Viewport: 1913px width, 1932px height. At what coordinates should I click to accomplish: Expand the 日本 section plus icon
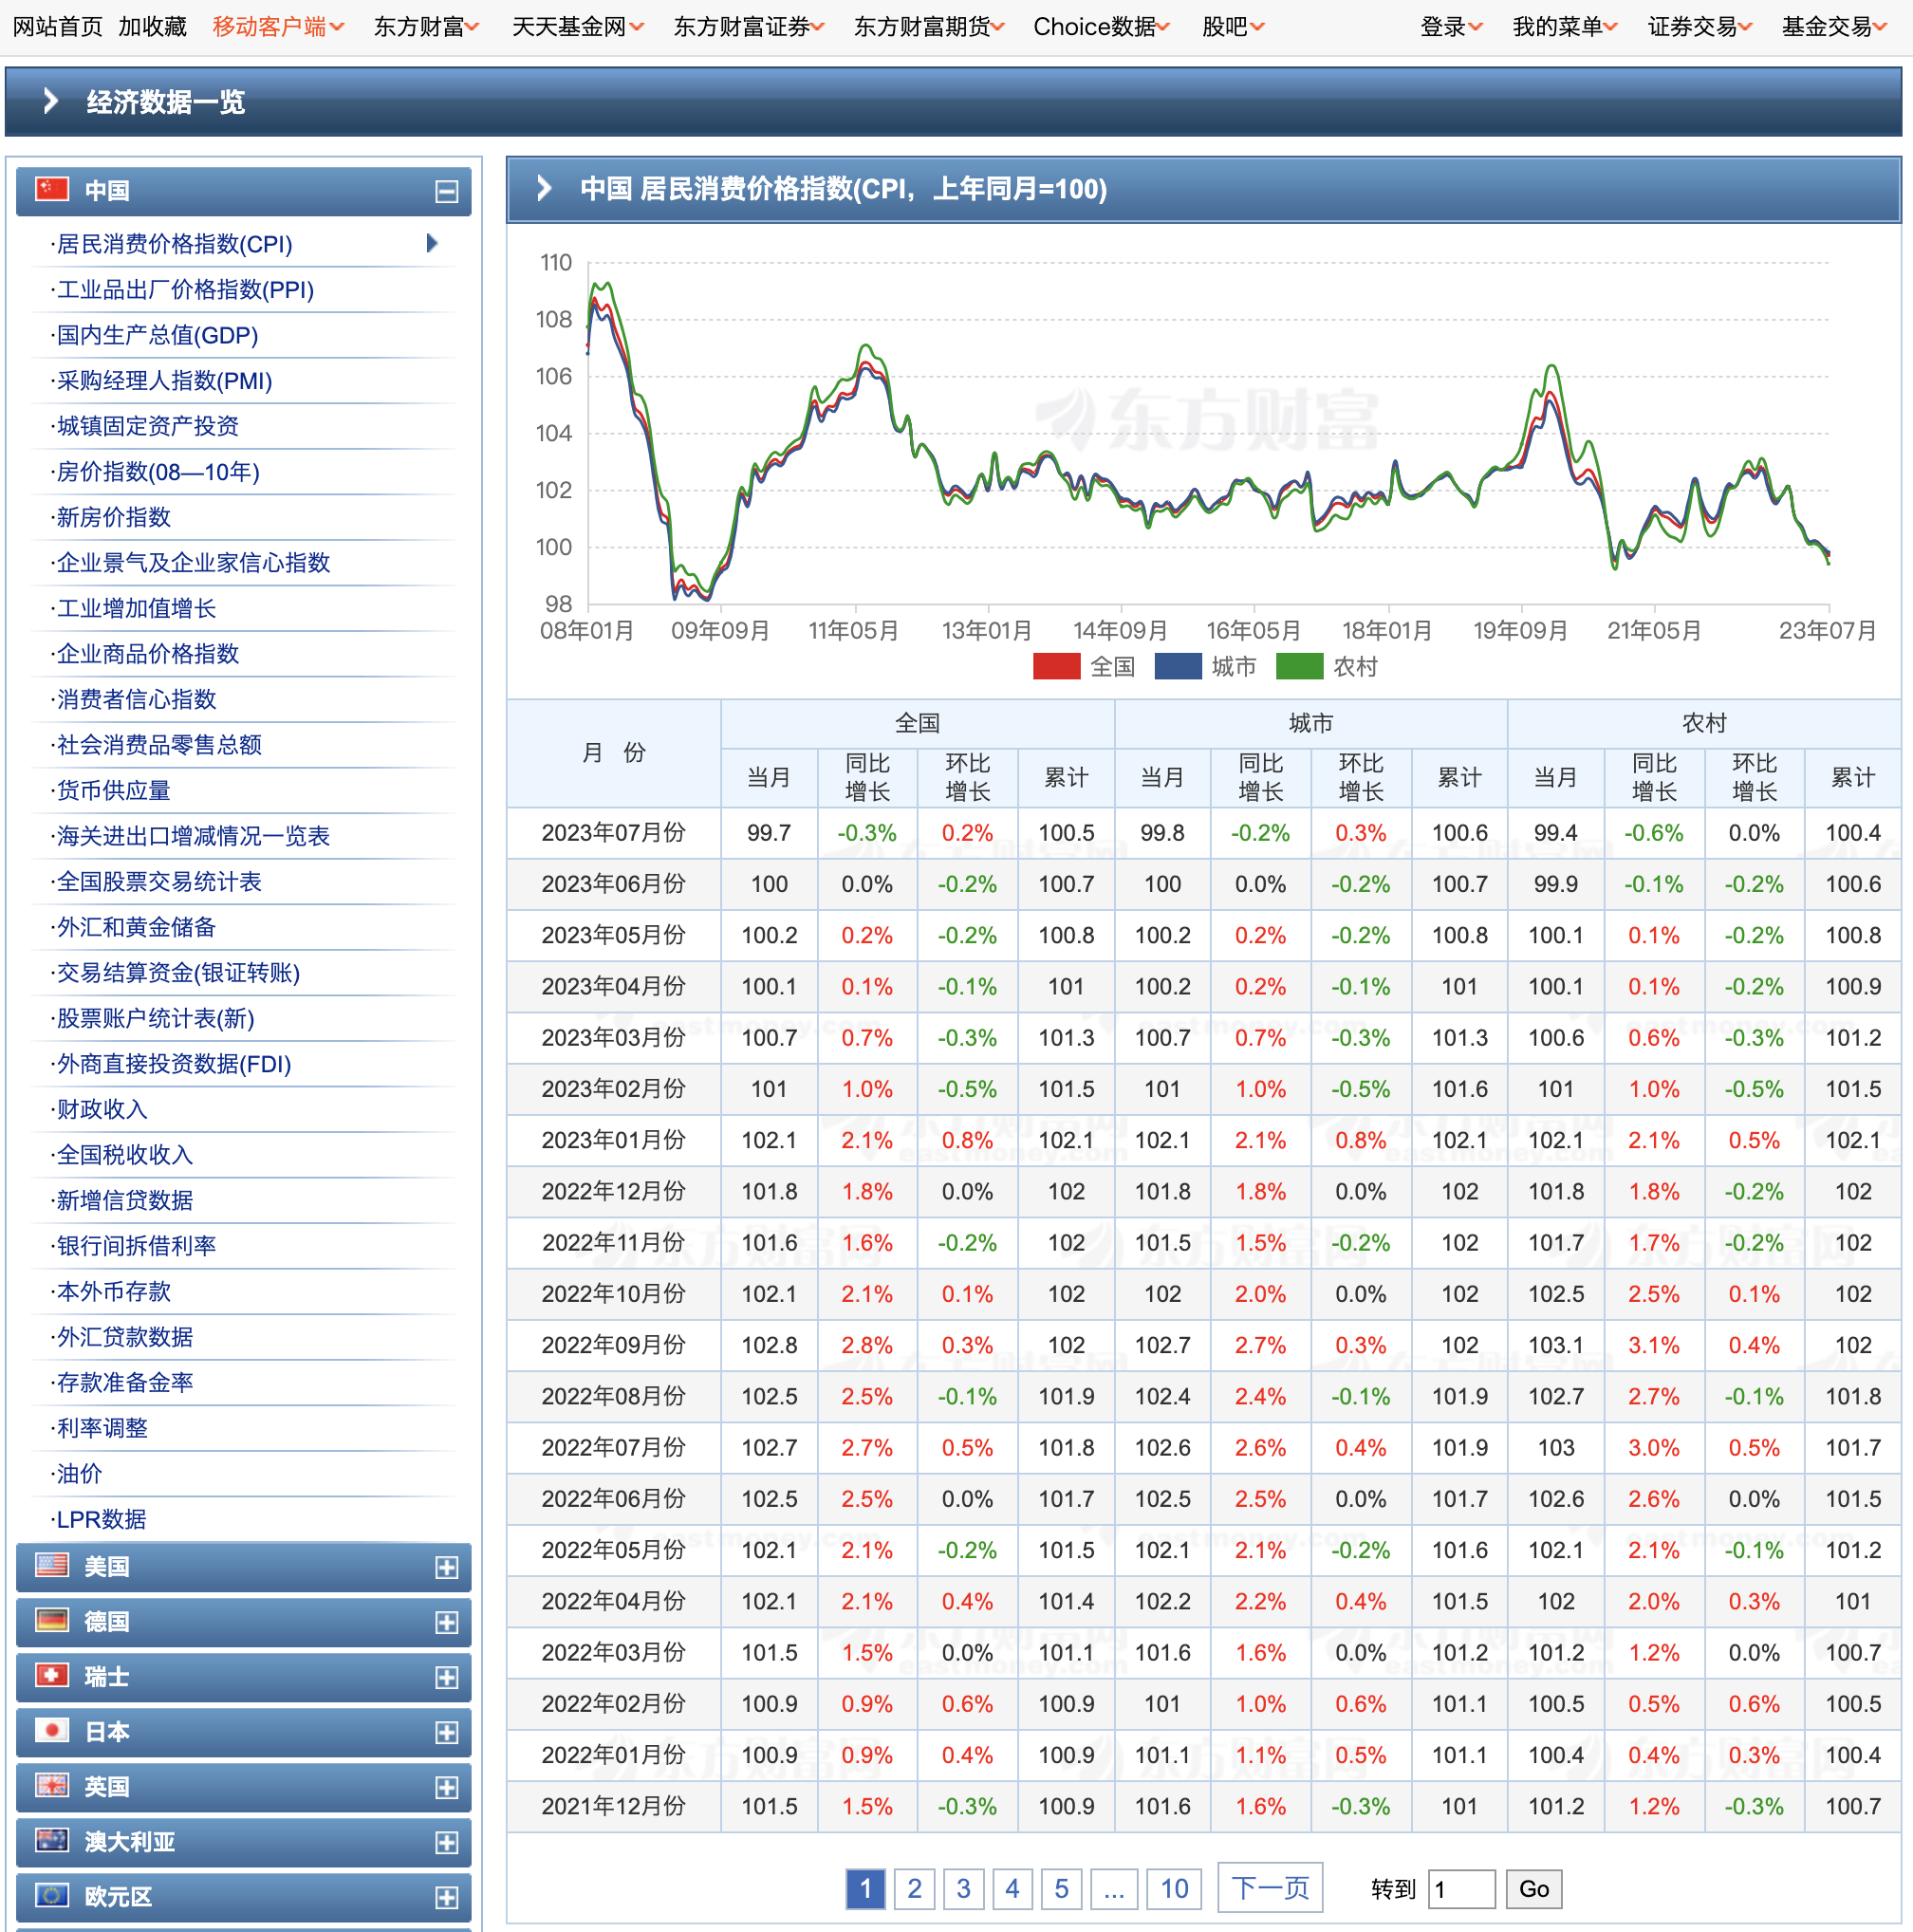coord(446,1732)
